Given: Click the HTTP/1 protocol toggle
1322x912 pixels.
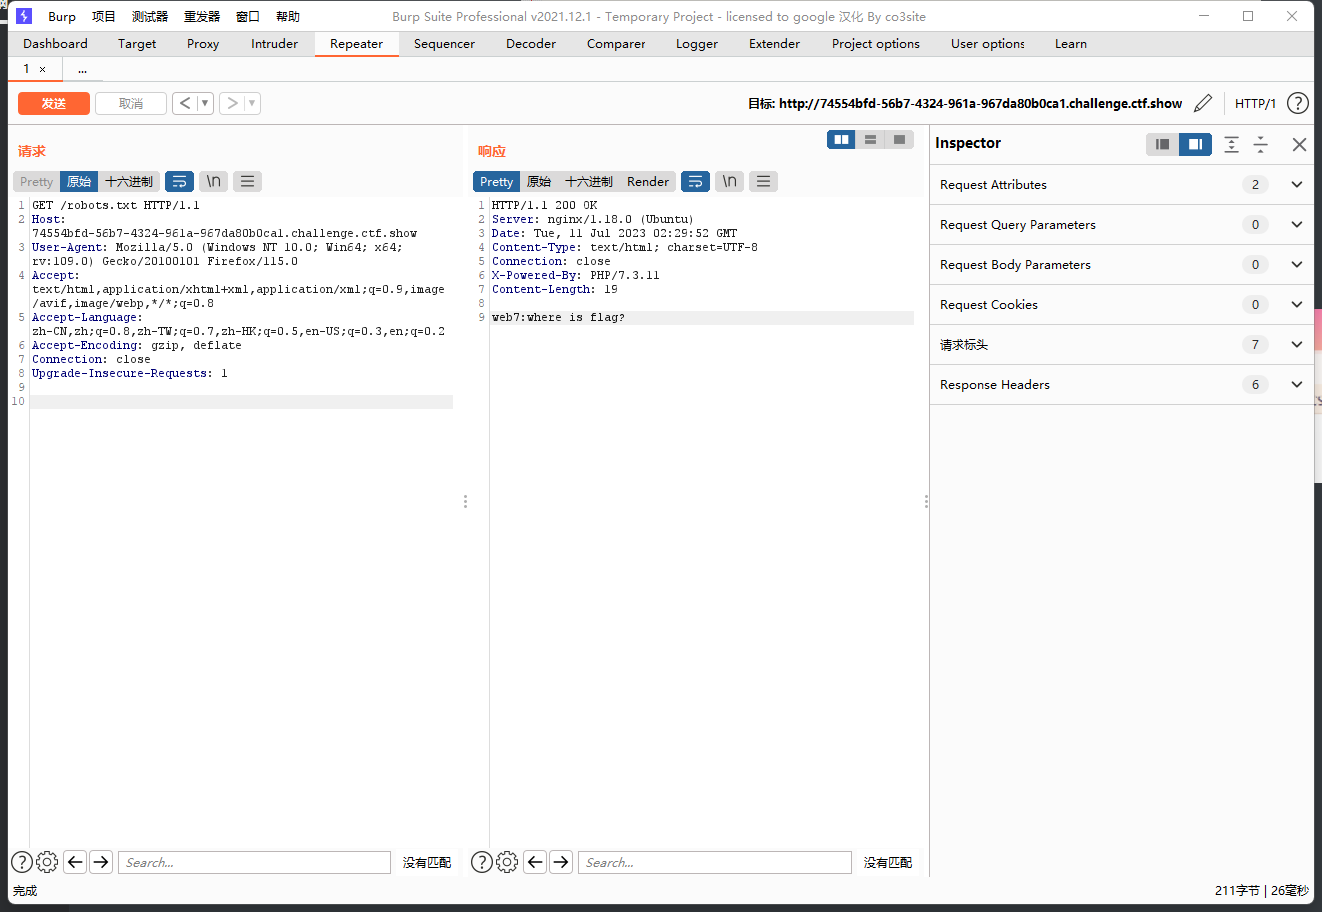Looking at the screenshot, I should point(1255,103).
